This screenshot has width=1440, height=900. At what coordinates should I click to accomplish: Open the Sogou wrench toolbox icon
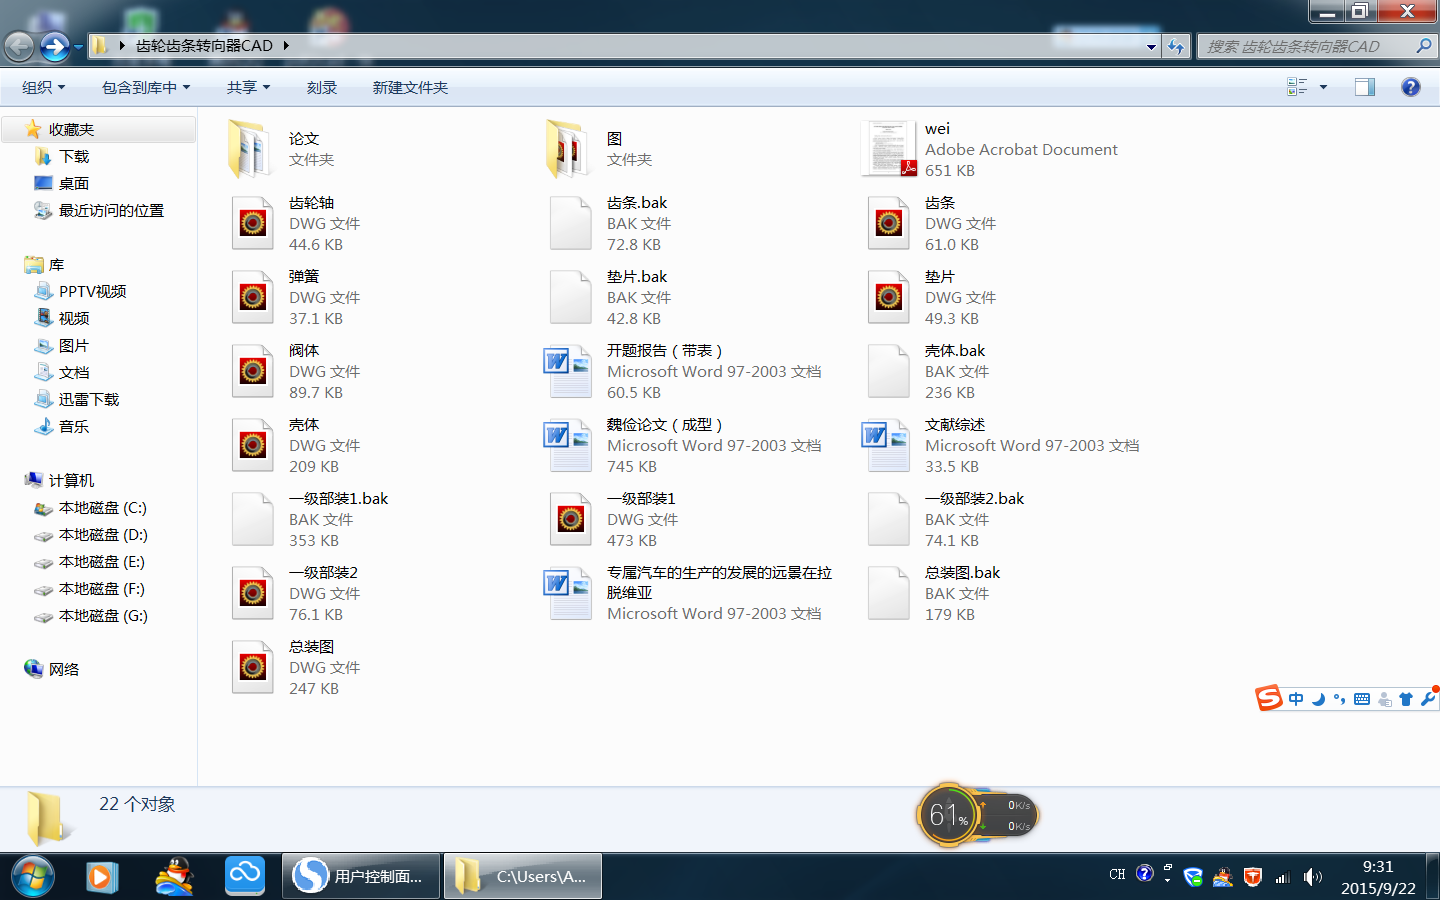[x=1427, y=698]
